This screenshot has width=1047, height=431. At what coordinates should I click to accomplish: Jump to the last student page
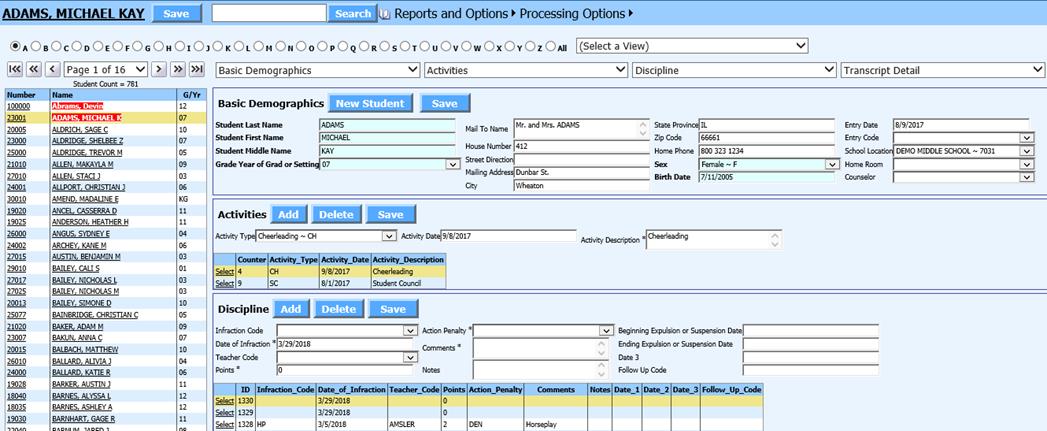tap(198, 69)
